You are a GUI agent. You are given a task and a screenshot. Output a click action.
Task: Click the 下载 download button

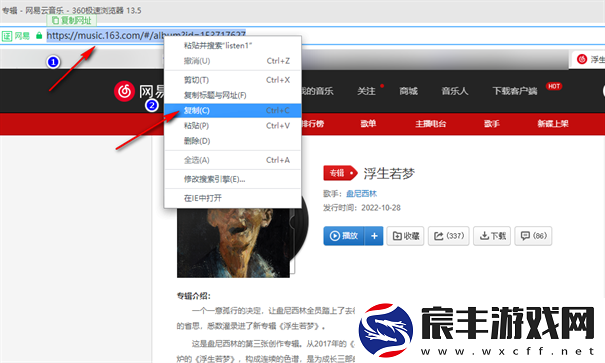coord(492,236)
